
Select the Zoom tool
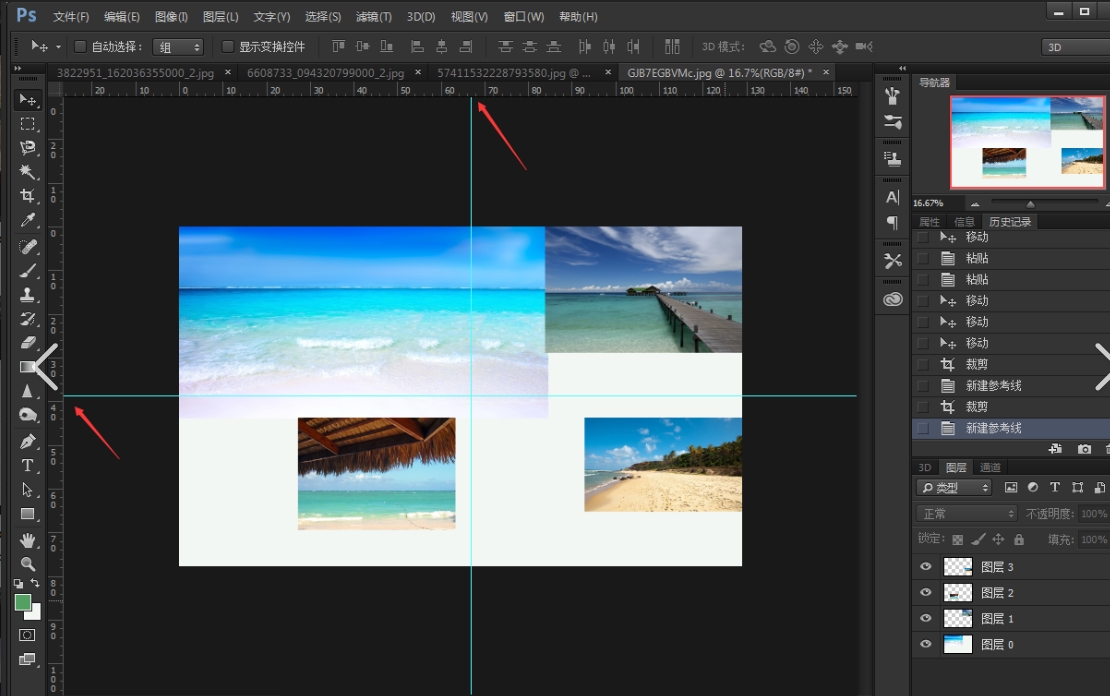tap(28, 564)
